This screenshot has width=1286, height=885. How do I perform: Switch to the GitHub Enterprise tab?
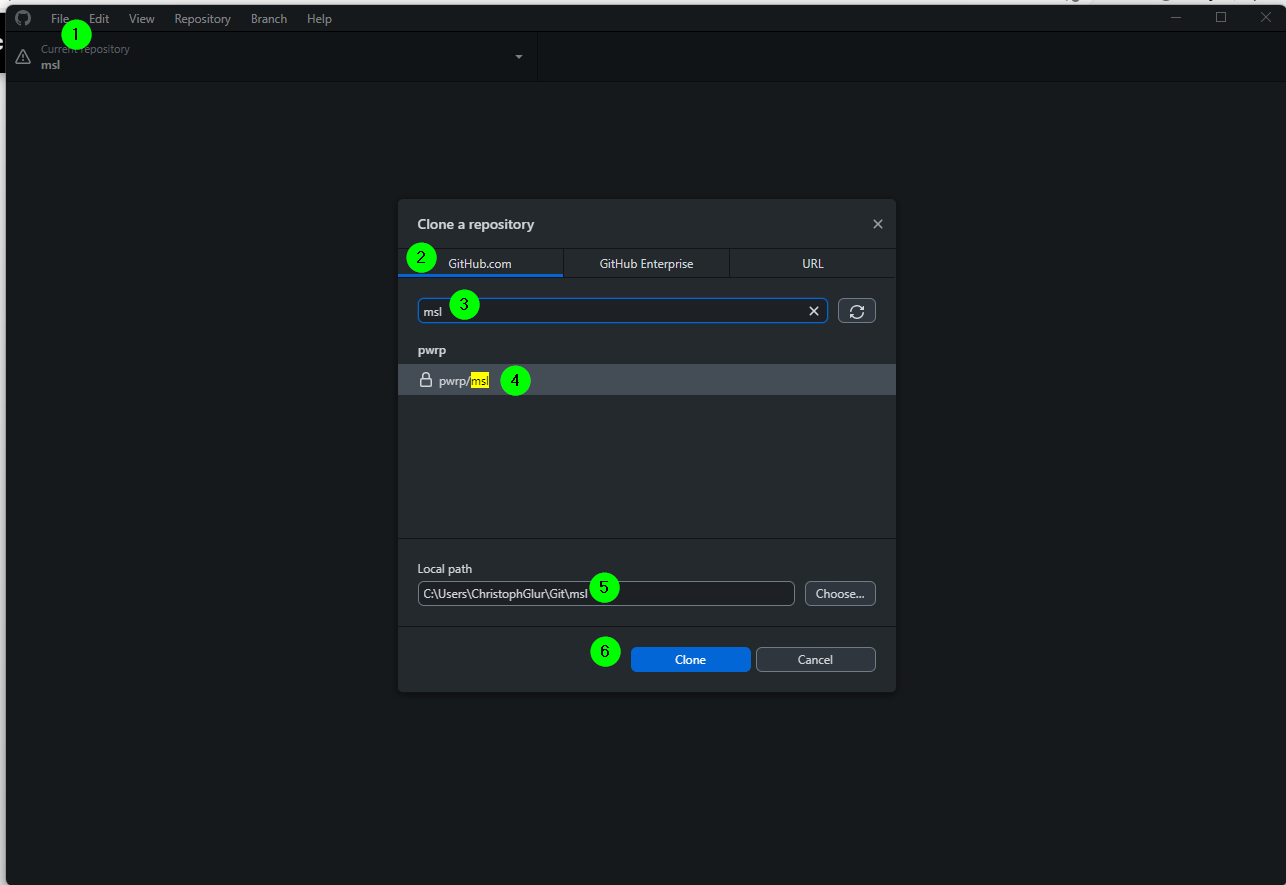click(x=646, y=264)
